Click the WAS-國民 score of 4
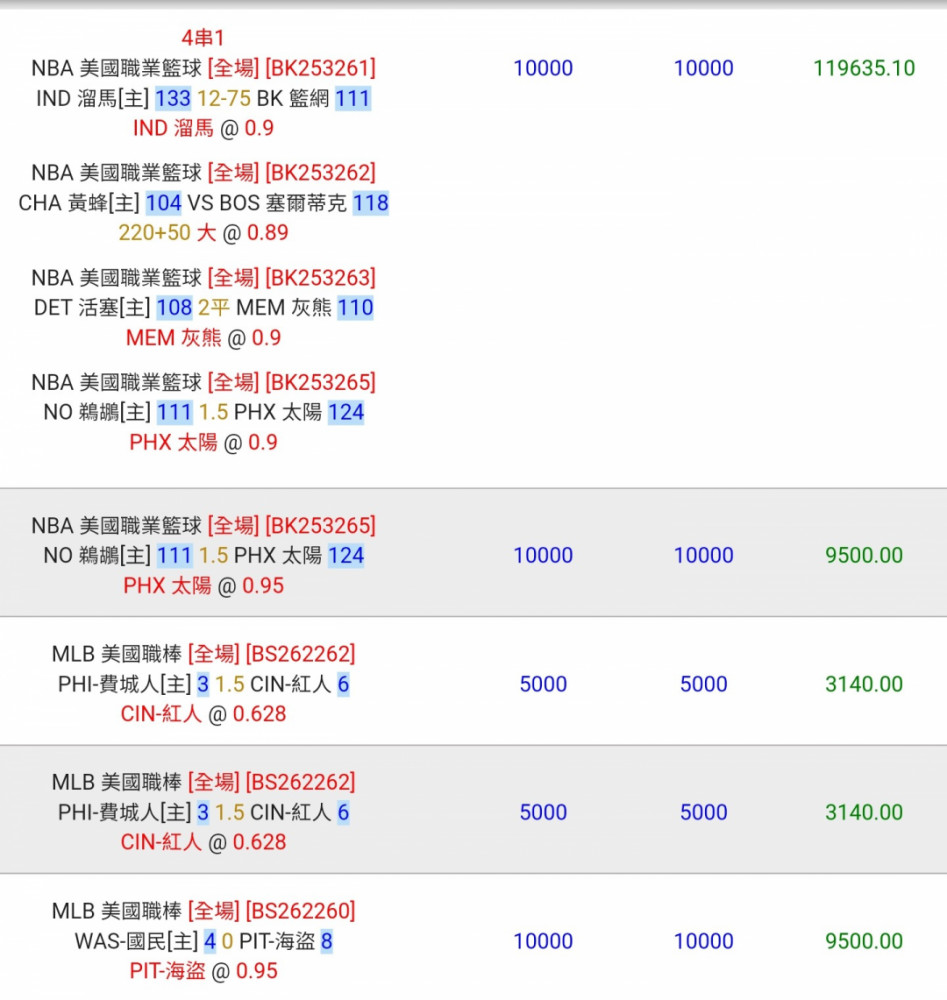 point(210,941)
